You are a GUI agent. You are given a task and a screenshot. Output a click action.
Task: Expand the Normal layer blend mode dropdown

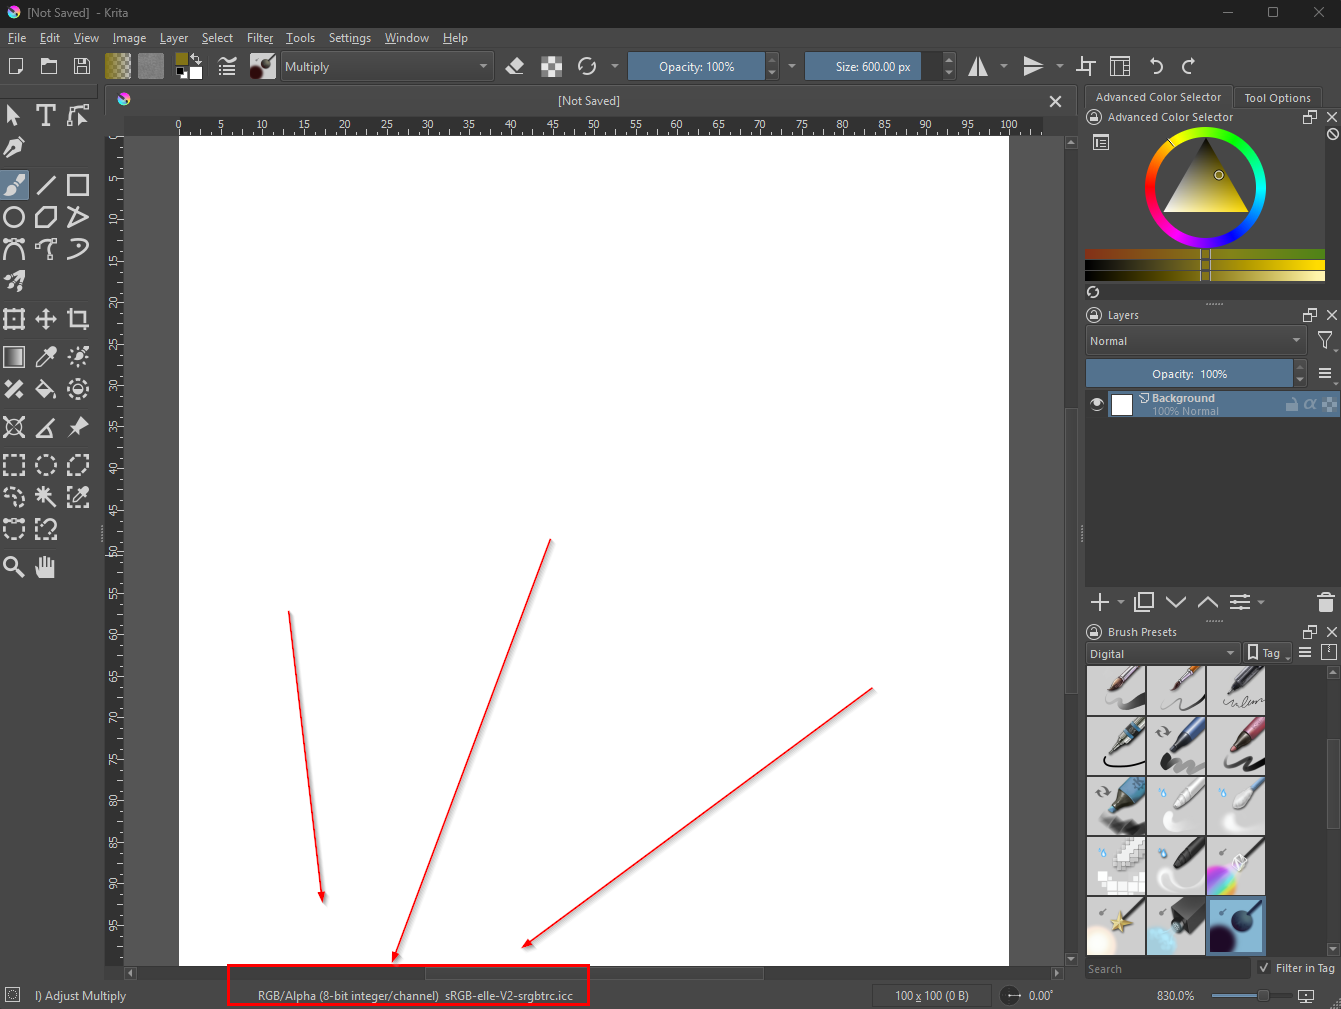(x=1195, y=341)
